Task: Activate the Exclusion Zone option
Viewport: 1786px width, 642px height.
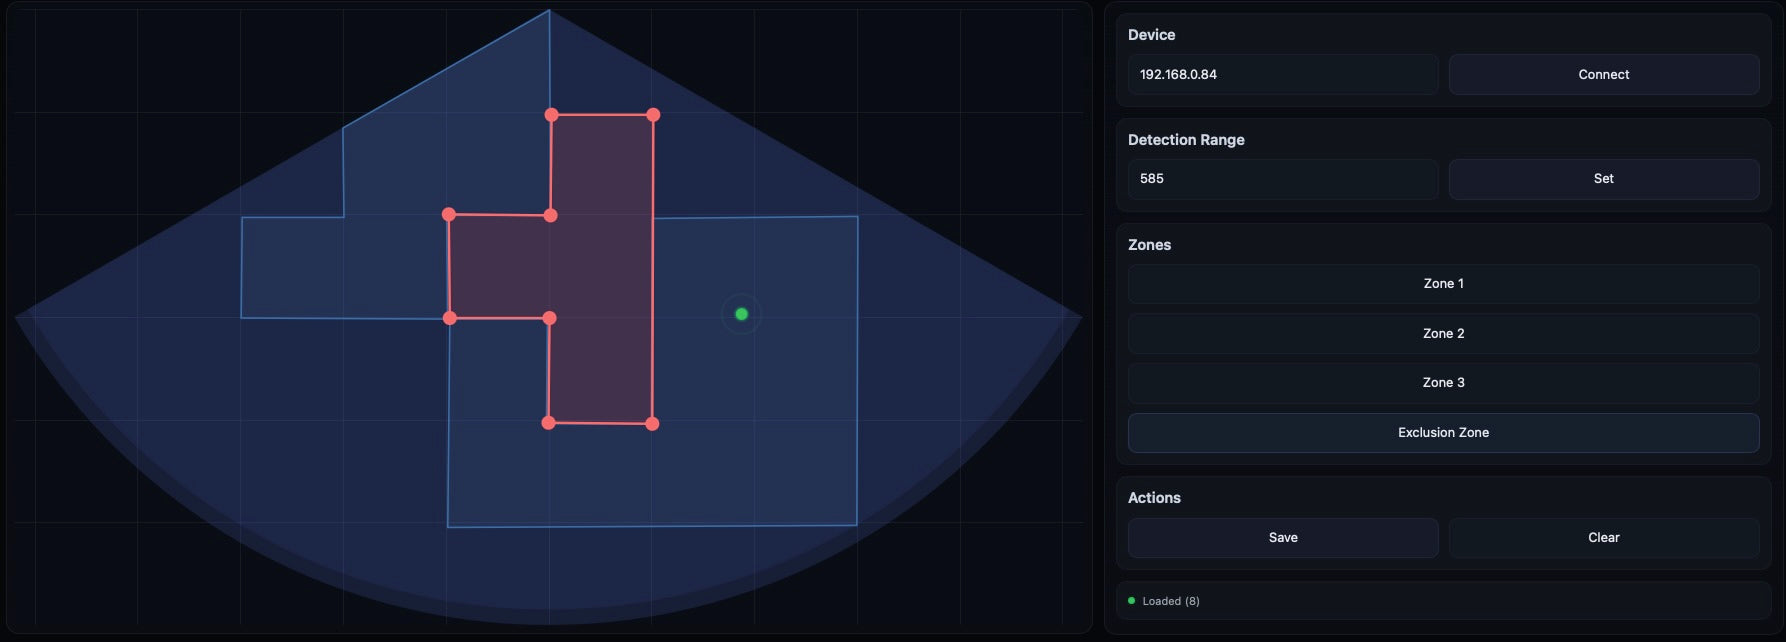Action: pos(1443,433)
